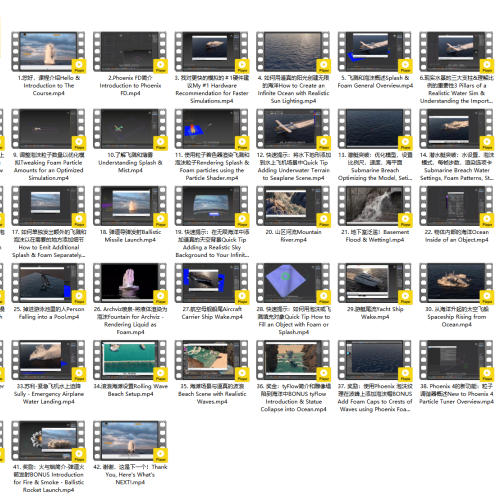
Task: Click the Rolling Wave Beach Setup.mp4 thumbnail
Action: [x=130, y=360]
